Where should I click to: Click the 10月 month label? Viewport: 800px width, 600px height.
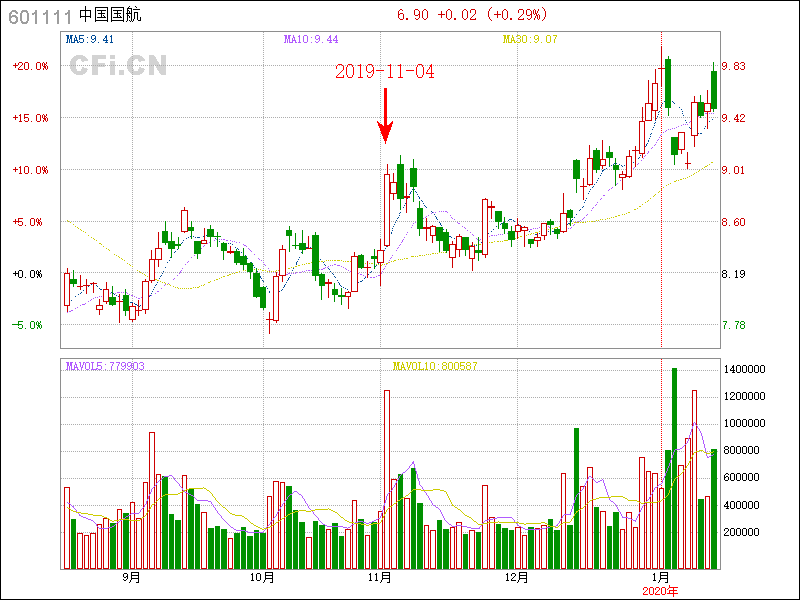262,578
